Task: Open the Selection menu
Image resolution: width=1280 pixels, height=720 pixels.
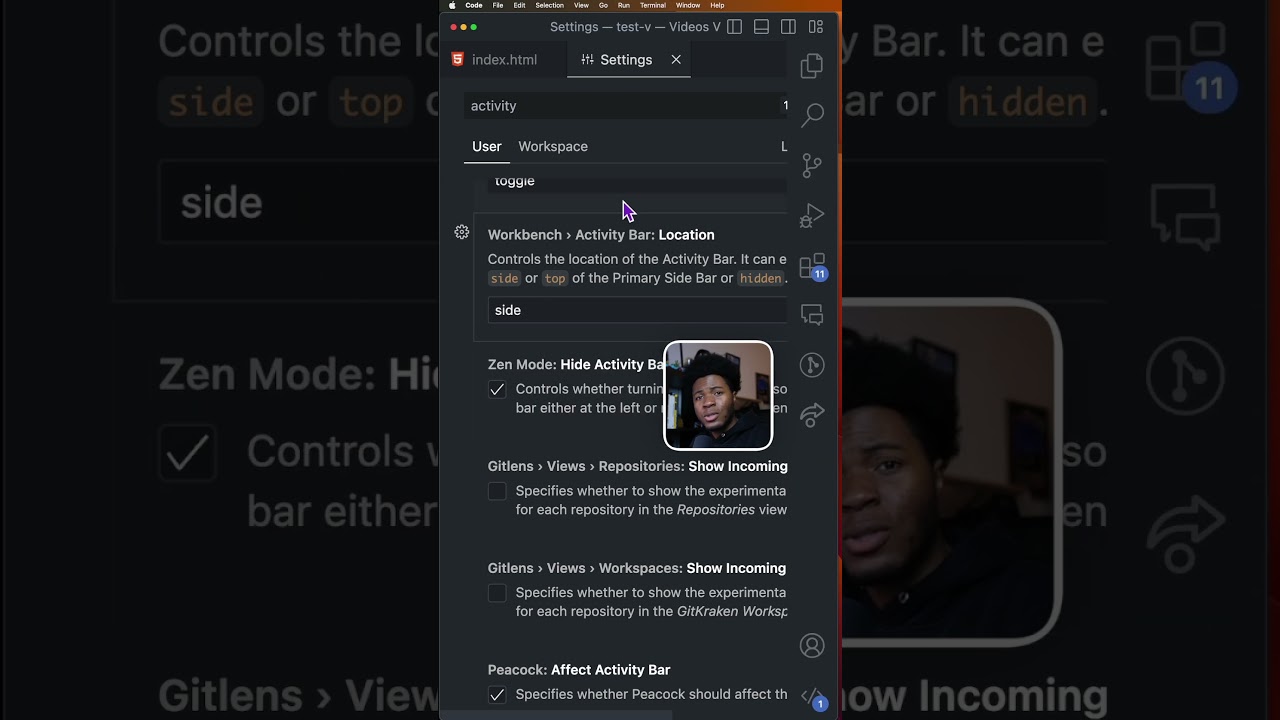Action: pos(549,5)
